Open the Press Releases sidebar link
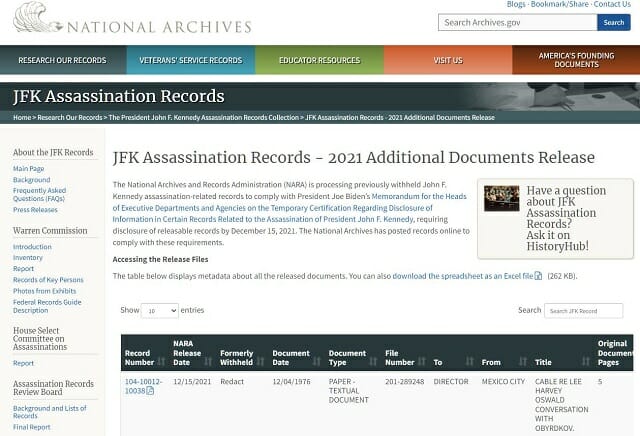This screenshot has height=436, width=640. coord(35,210)
